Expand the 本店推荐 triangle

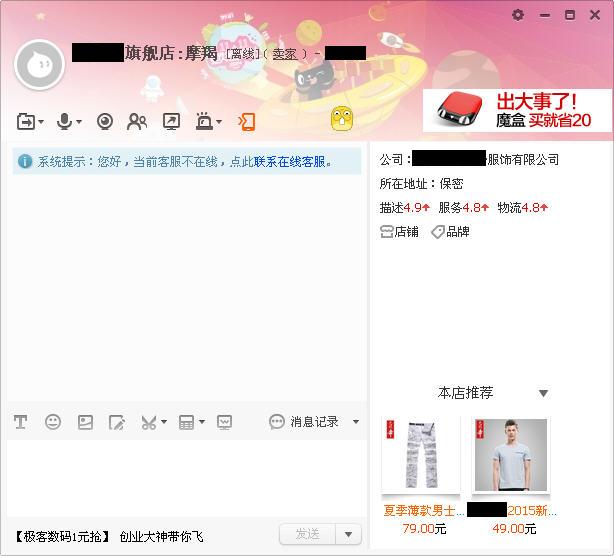click(x=543, y=393)
